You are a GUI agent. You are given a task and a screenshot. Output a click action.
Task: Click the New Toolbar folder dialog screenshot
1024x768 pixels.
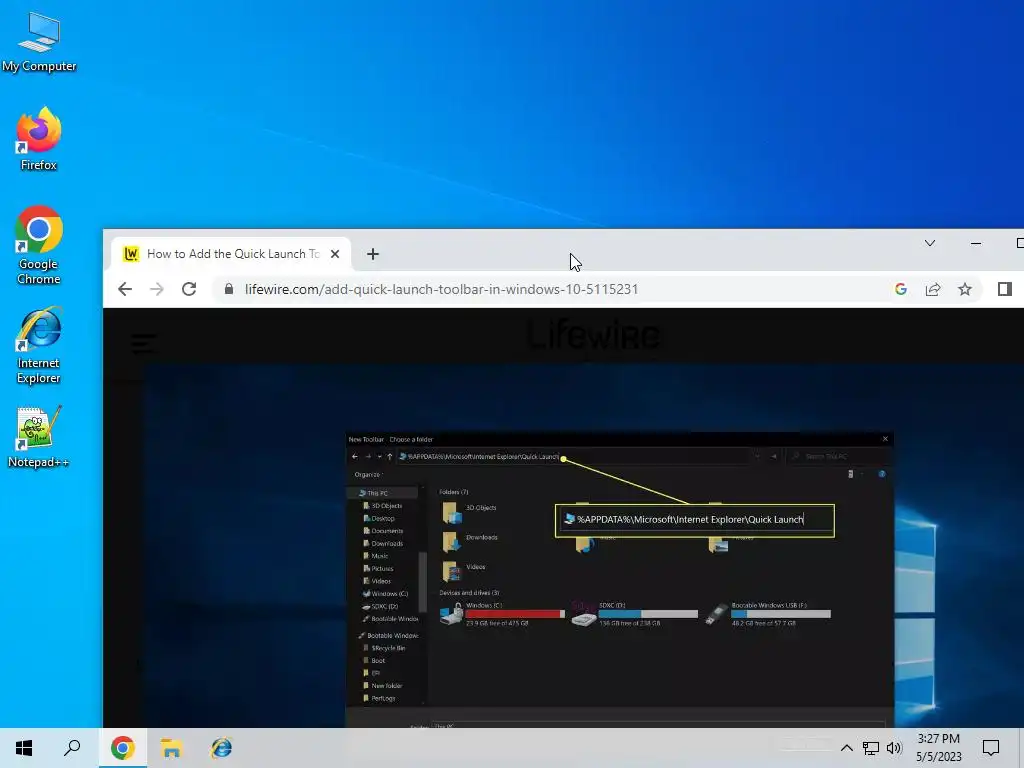pyautogui.click(x=619, y=578)
